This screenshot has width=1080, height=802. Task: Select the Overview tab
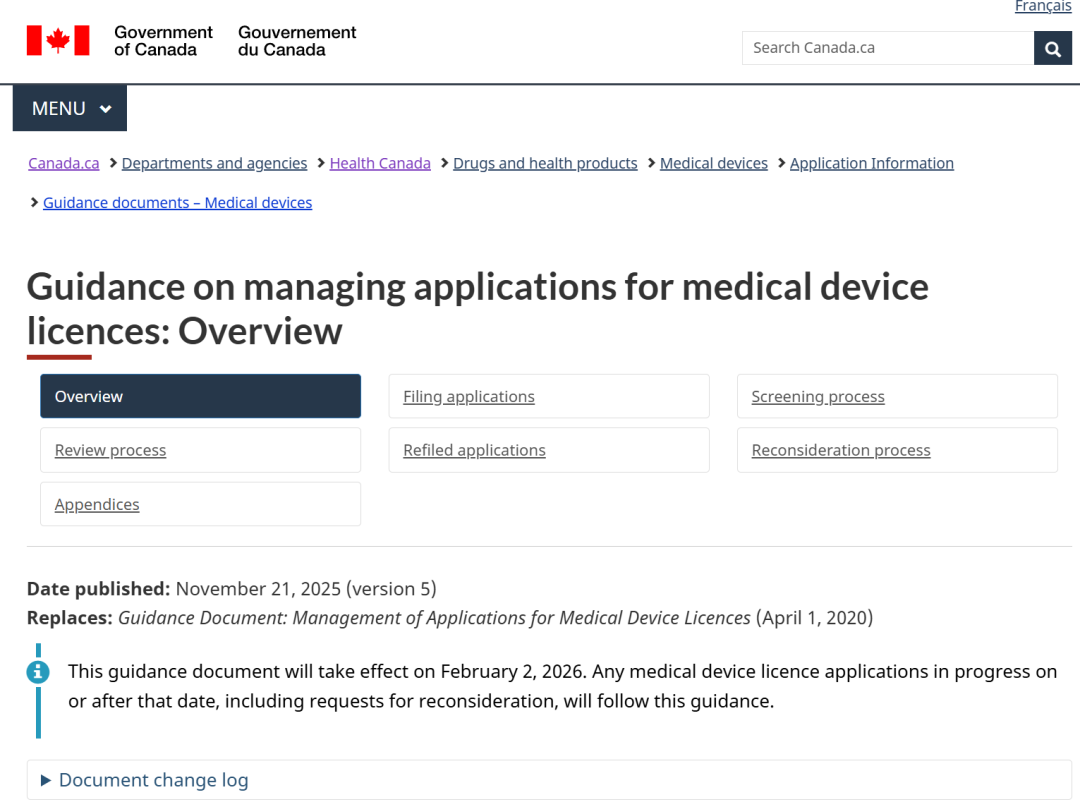click(200, 396)
